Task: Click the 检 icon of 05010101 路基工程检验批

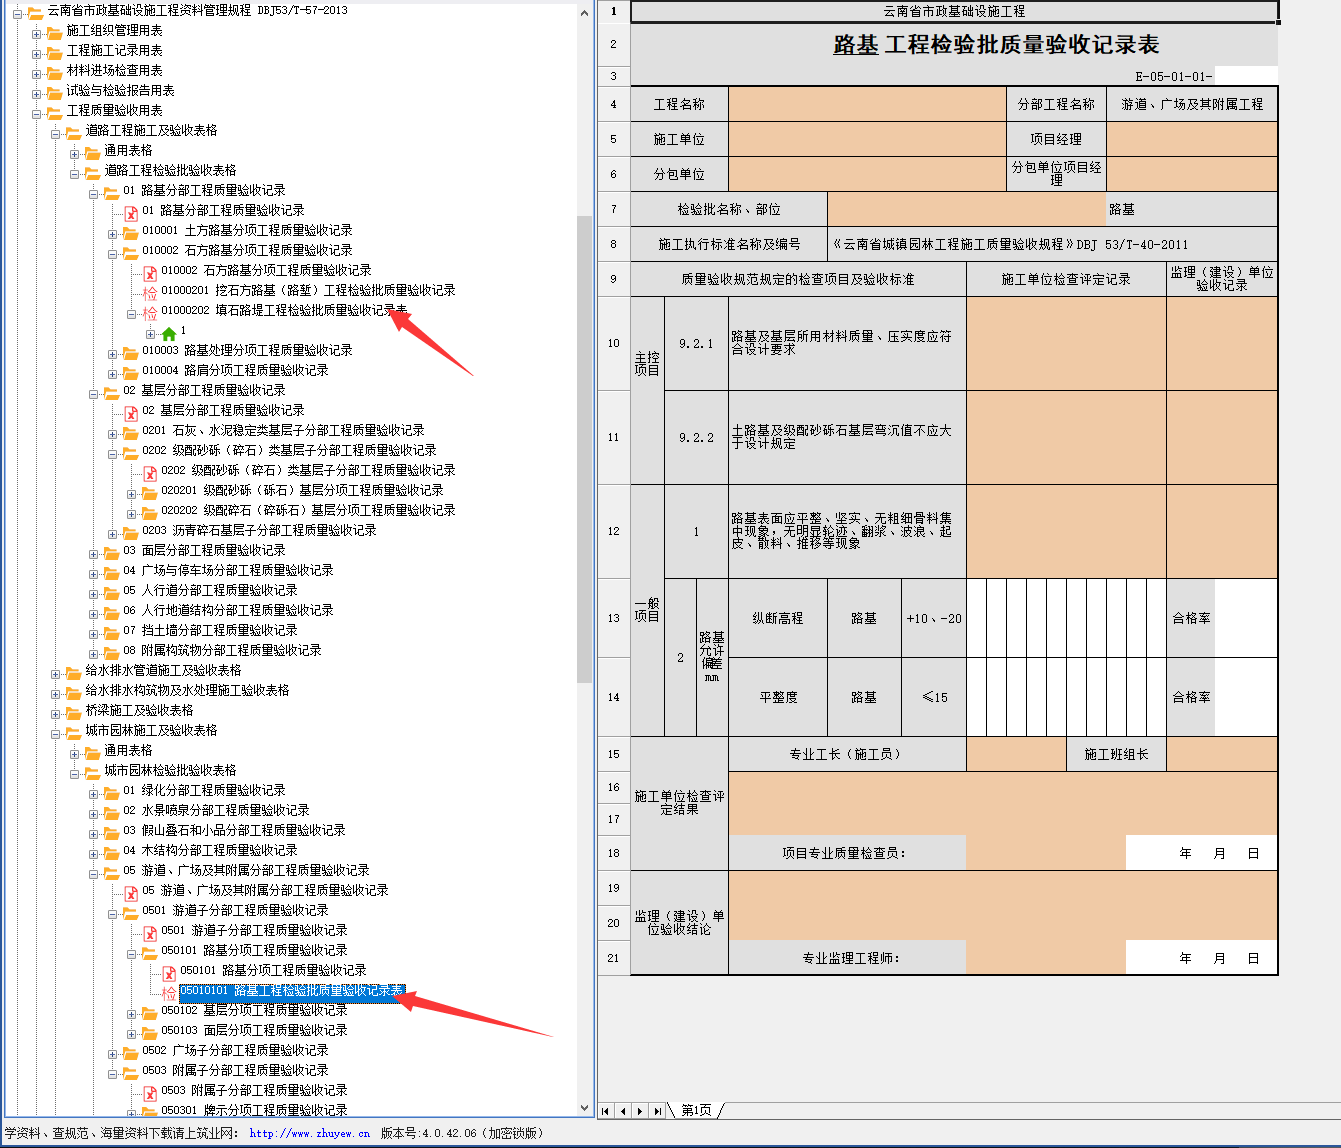Action: pos(169,992)
